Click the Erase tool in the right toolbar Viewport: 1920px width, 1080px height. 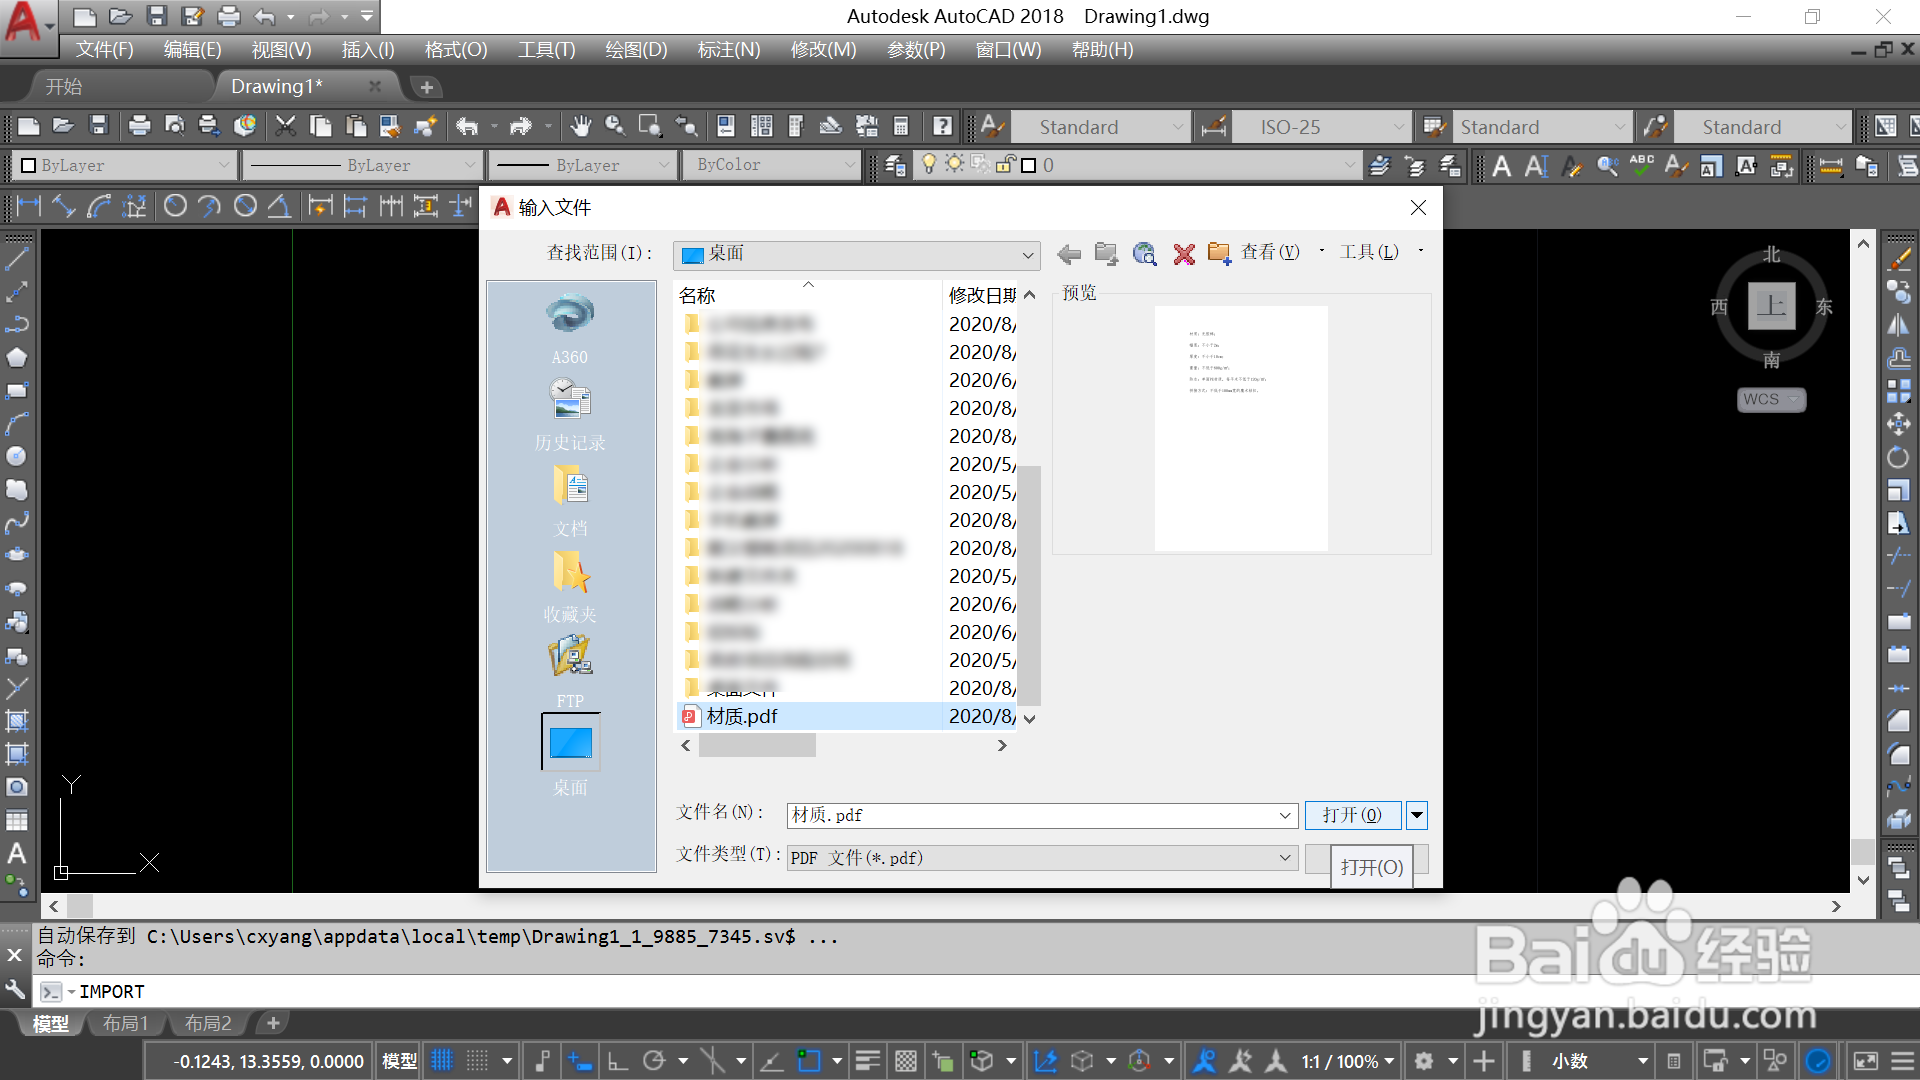coord(1899,259)
